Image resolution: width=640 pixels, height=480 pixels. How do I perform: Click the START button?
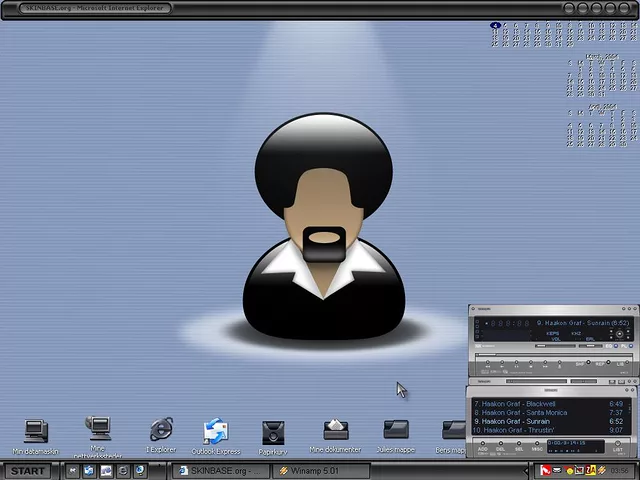(x=27, y=470)
